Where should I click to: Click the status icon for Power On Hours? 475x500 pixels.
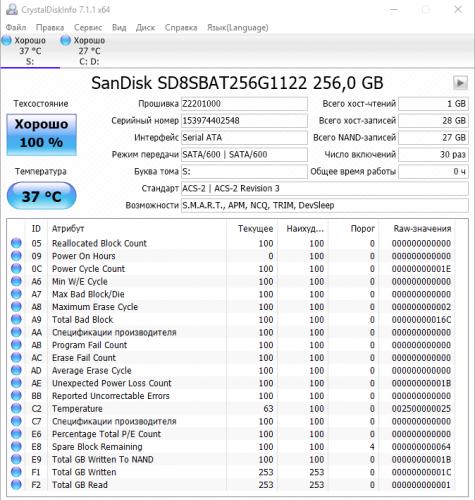coord(16,256)
